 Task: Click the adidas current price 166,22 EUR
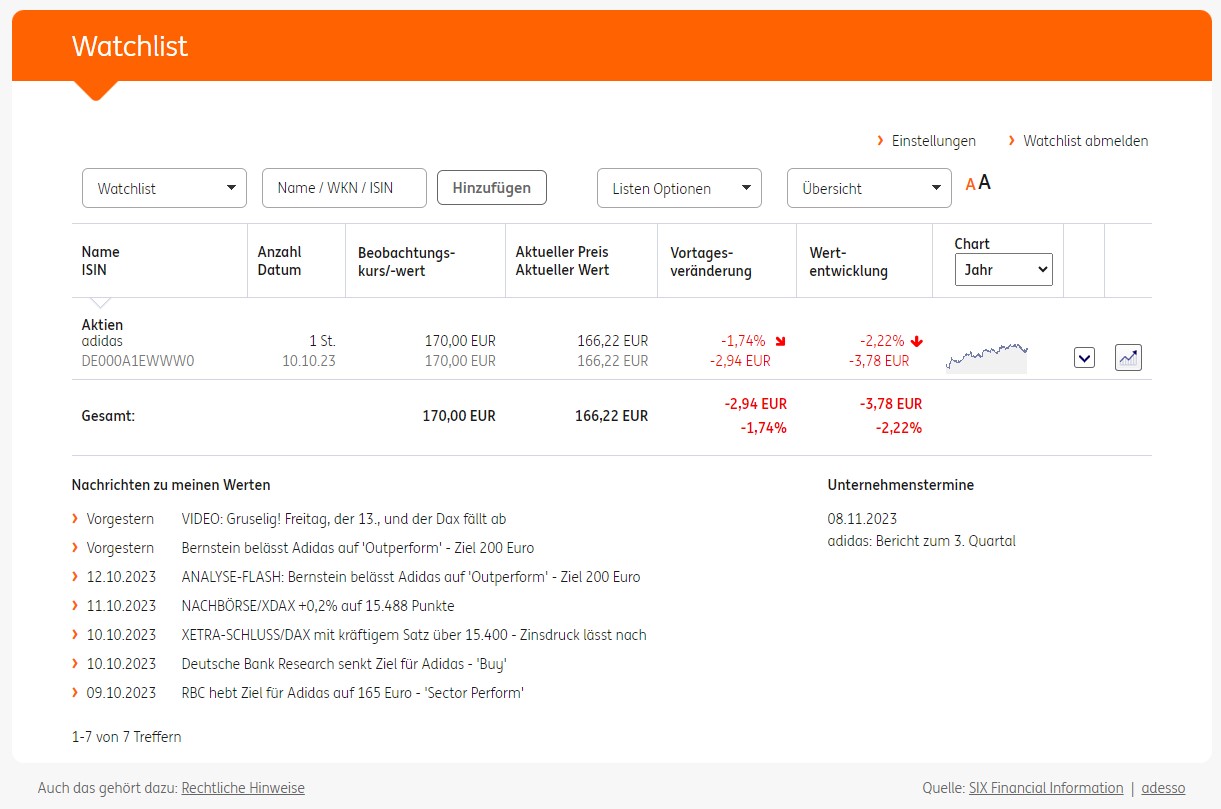612,341
